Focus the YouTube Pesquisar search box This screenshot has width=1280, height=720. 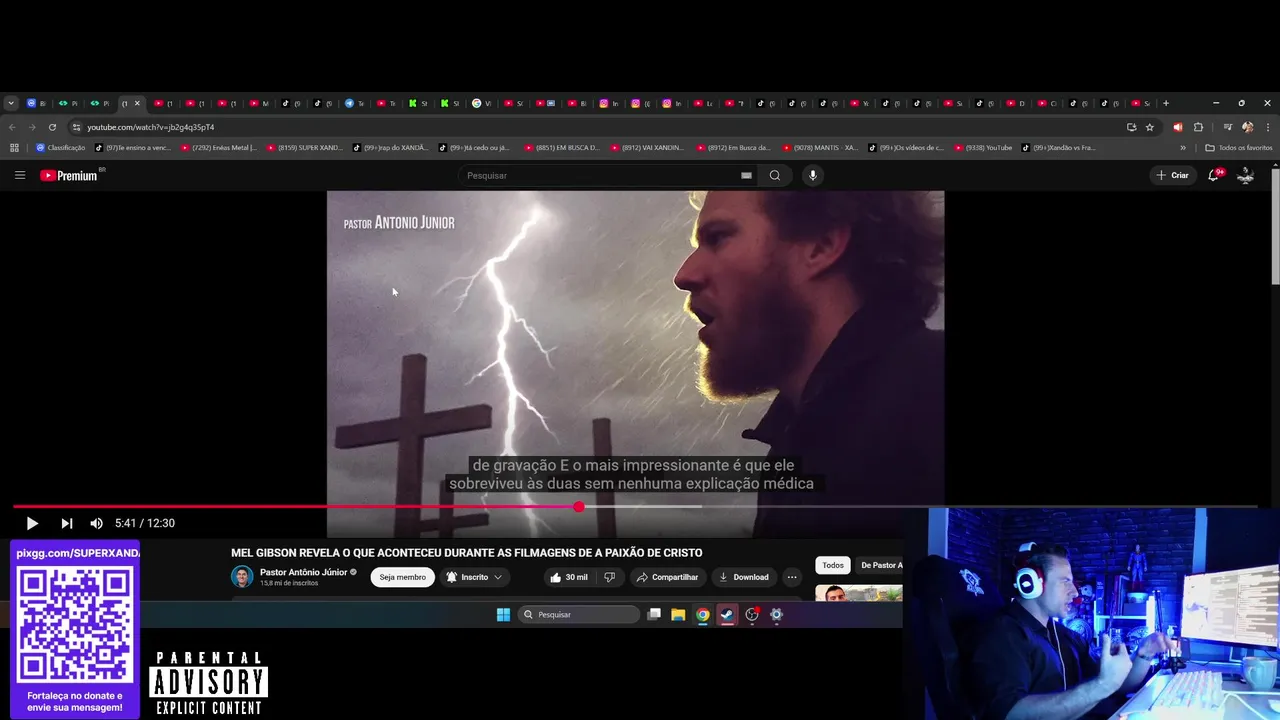coord(600,175)
